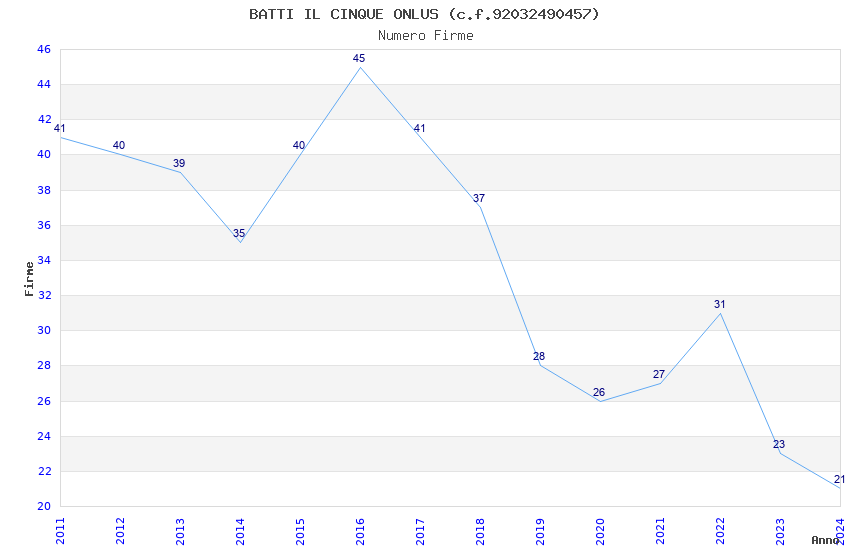This screenshot has height=550, width=850.
Task: Click the data label '41' above year 2017
Action: pos(420,128)
